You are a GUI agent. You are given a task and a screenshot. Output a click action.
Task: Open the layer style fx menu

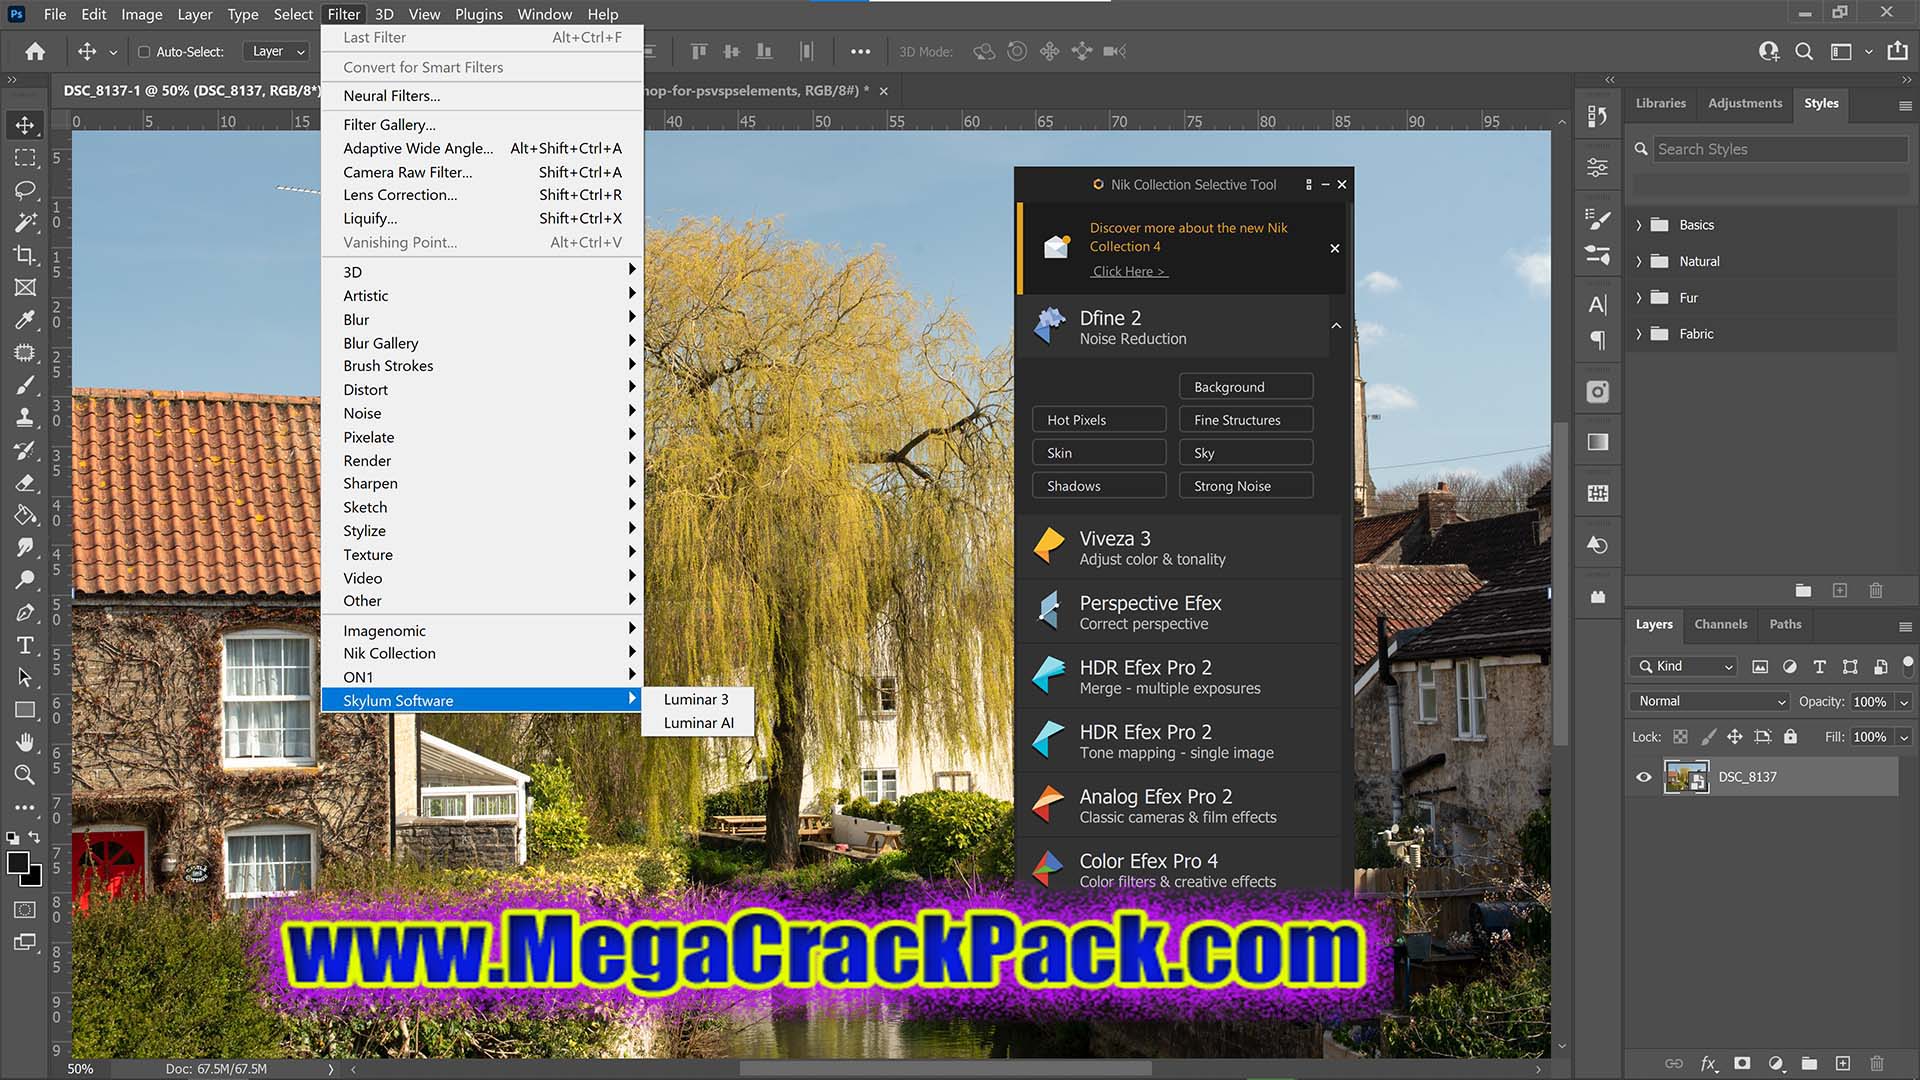point(1709,1063)
